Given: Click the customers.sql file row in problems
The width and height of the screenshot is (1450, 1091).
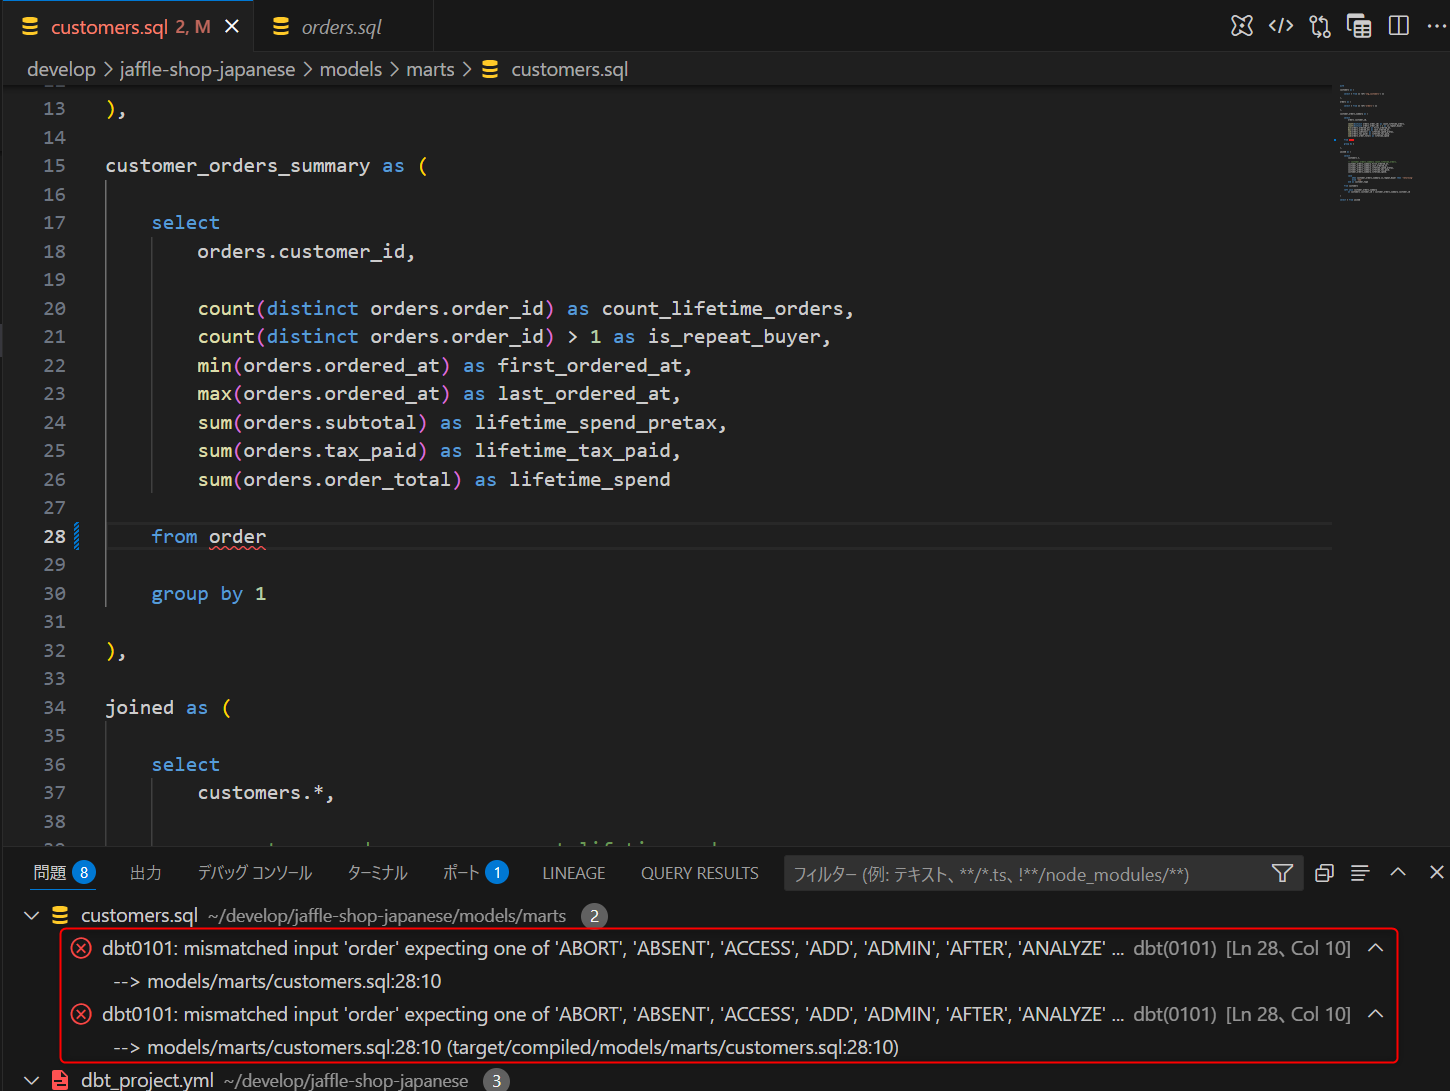Looking at the screenshot, I should click(x=725, y=915).
